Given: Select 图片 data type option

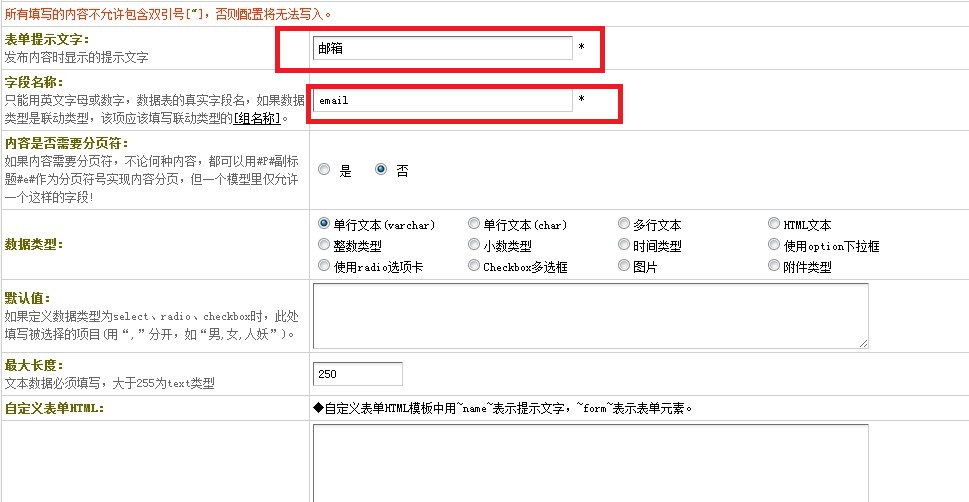Looking at the screenshot, I should tap(624, 266).
